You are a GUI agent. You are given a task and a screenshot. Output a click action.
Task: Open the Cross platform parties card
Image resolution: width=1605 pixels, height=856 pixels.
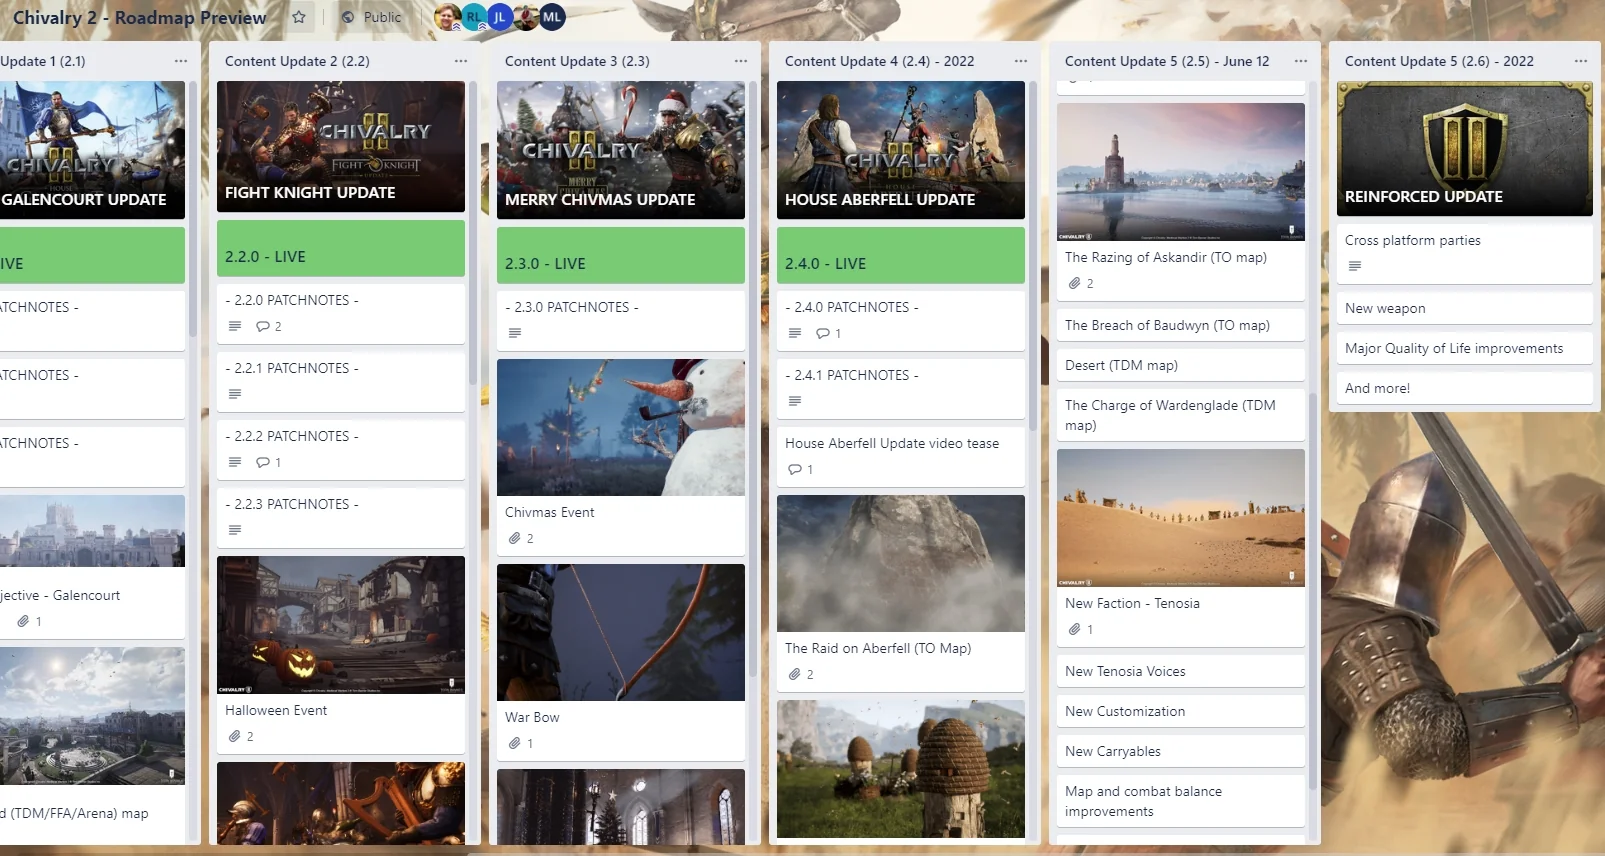pyautogui.click(x=1465, y=253)
